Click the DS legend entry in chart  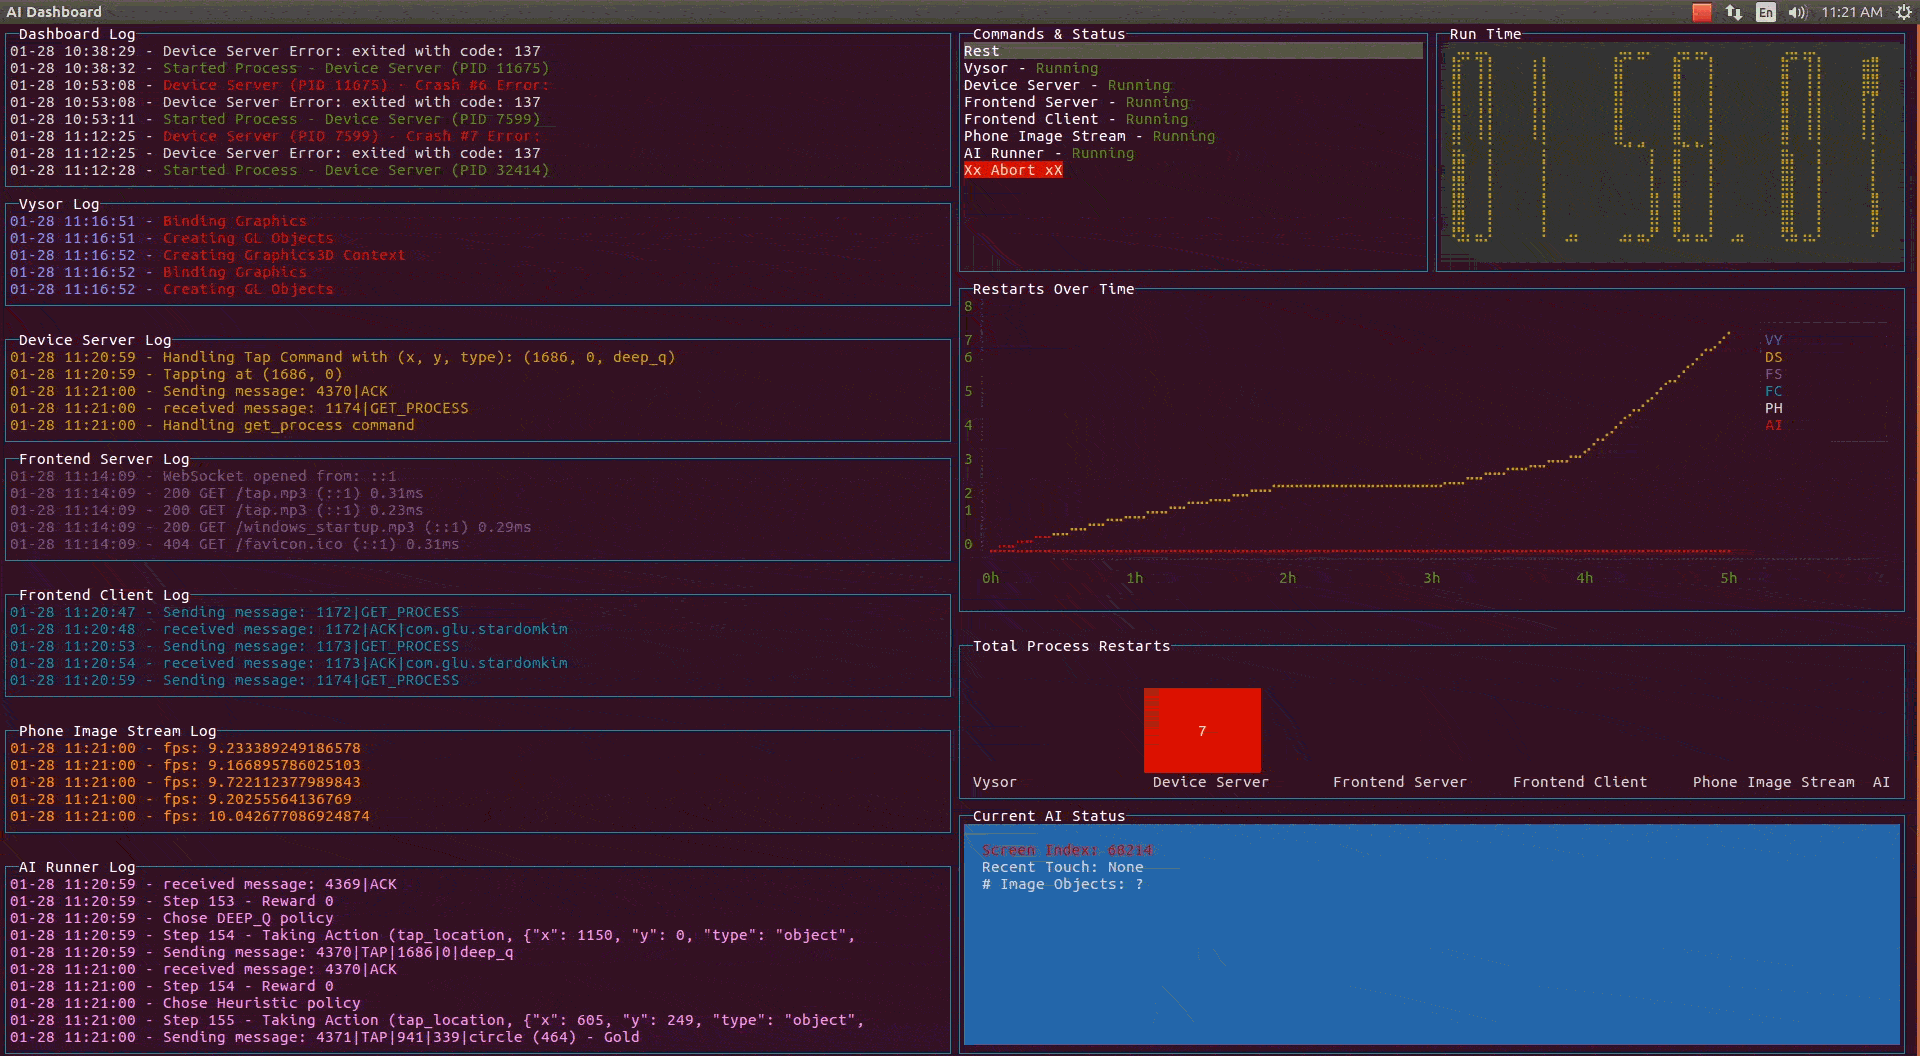(1773, 357)
